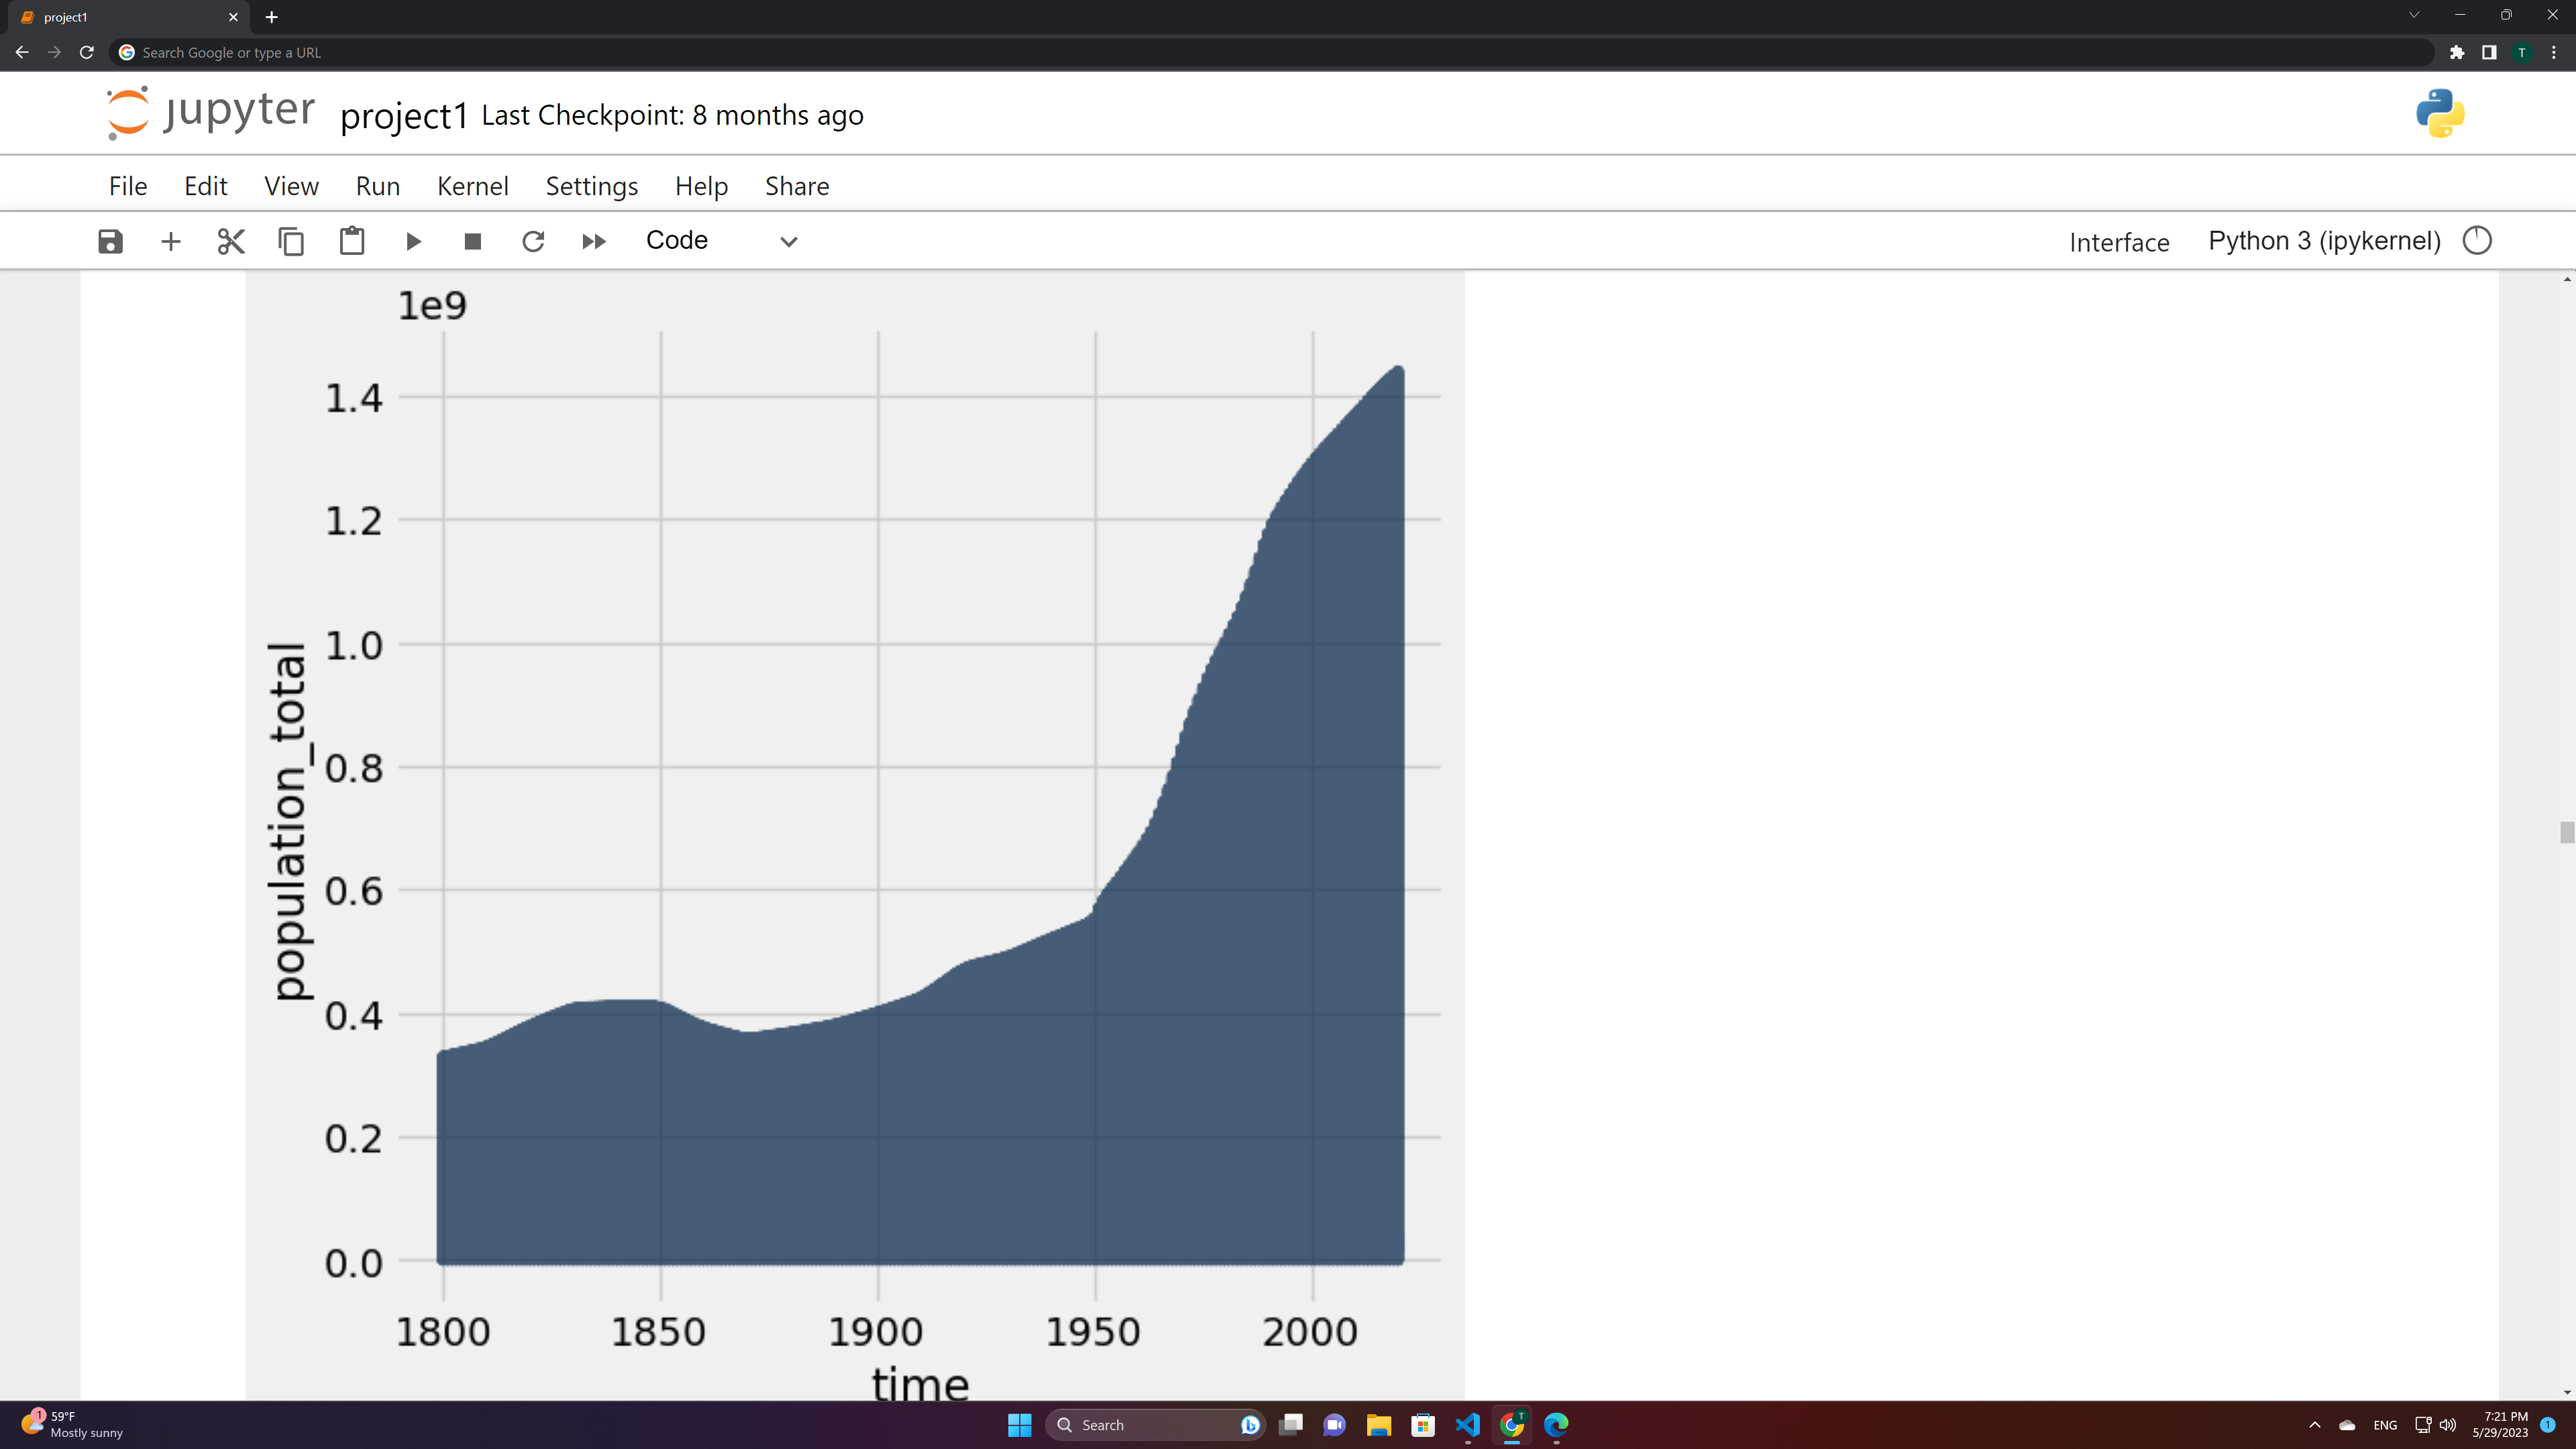2576x1449 pixels.
Task: Copy the selected cell
Action: pyautogui.click(x=291, y=241)
